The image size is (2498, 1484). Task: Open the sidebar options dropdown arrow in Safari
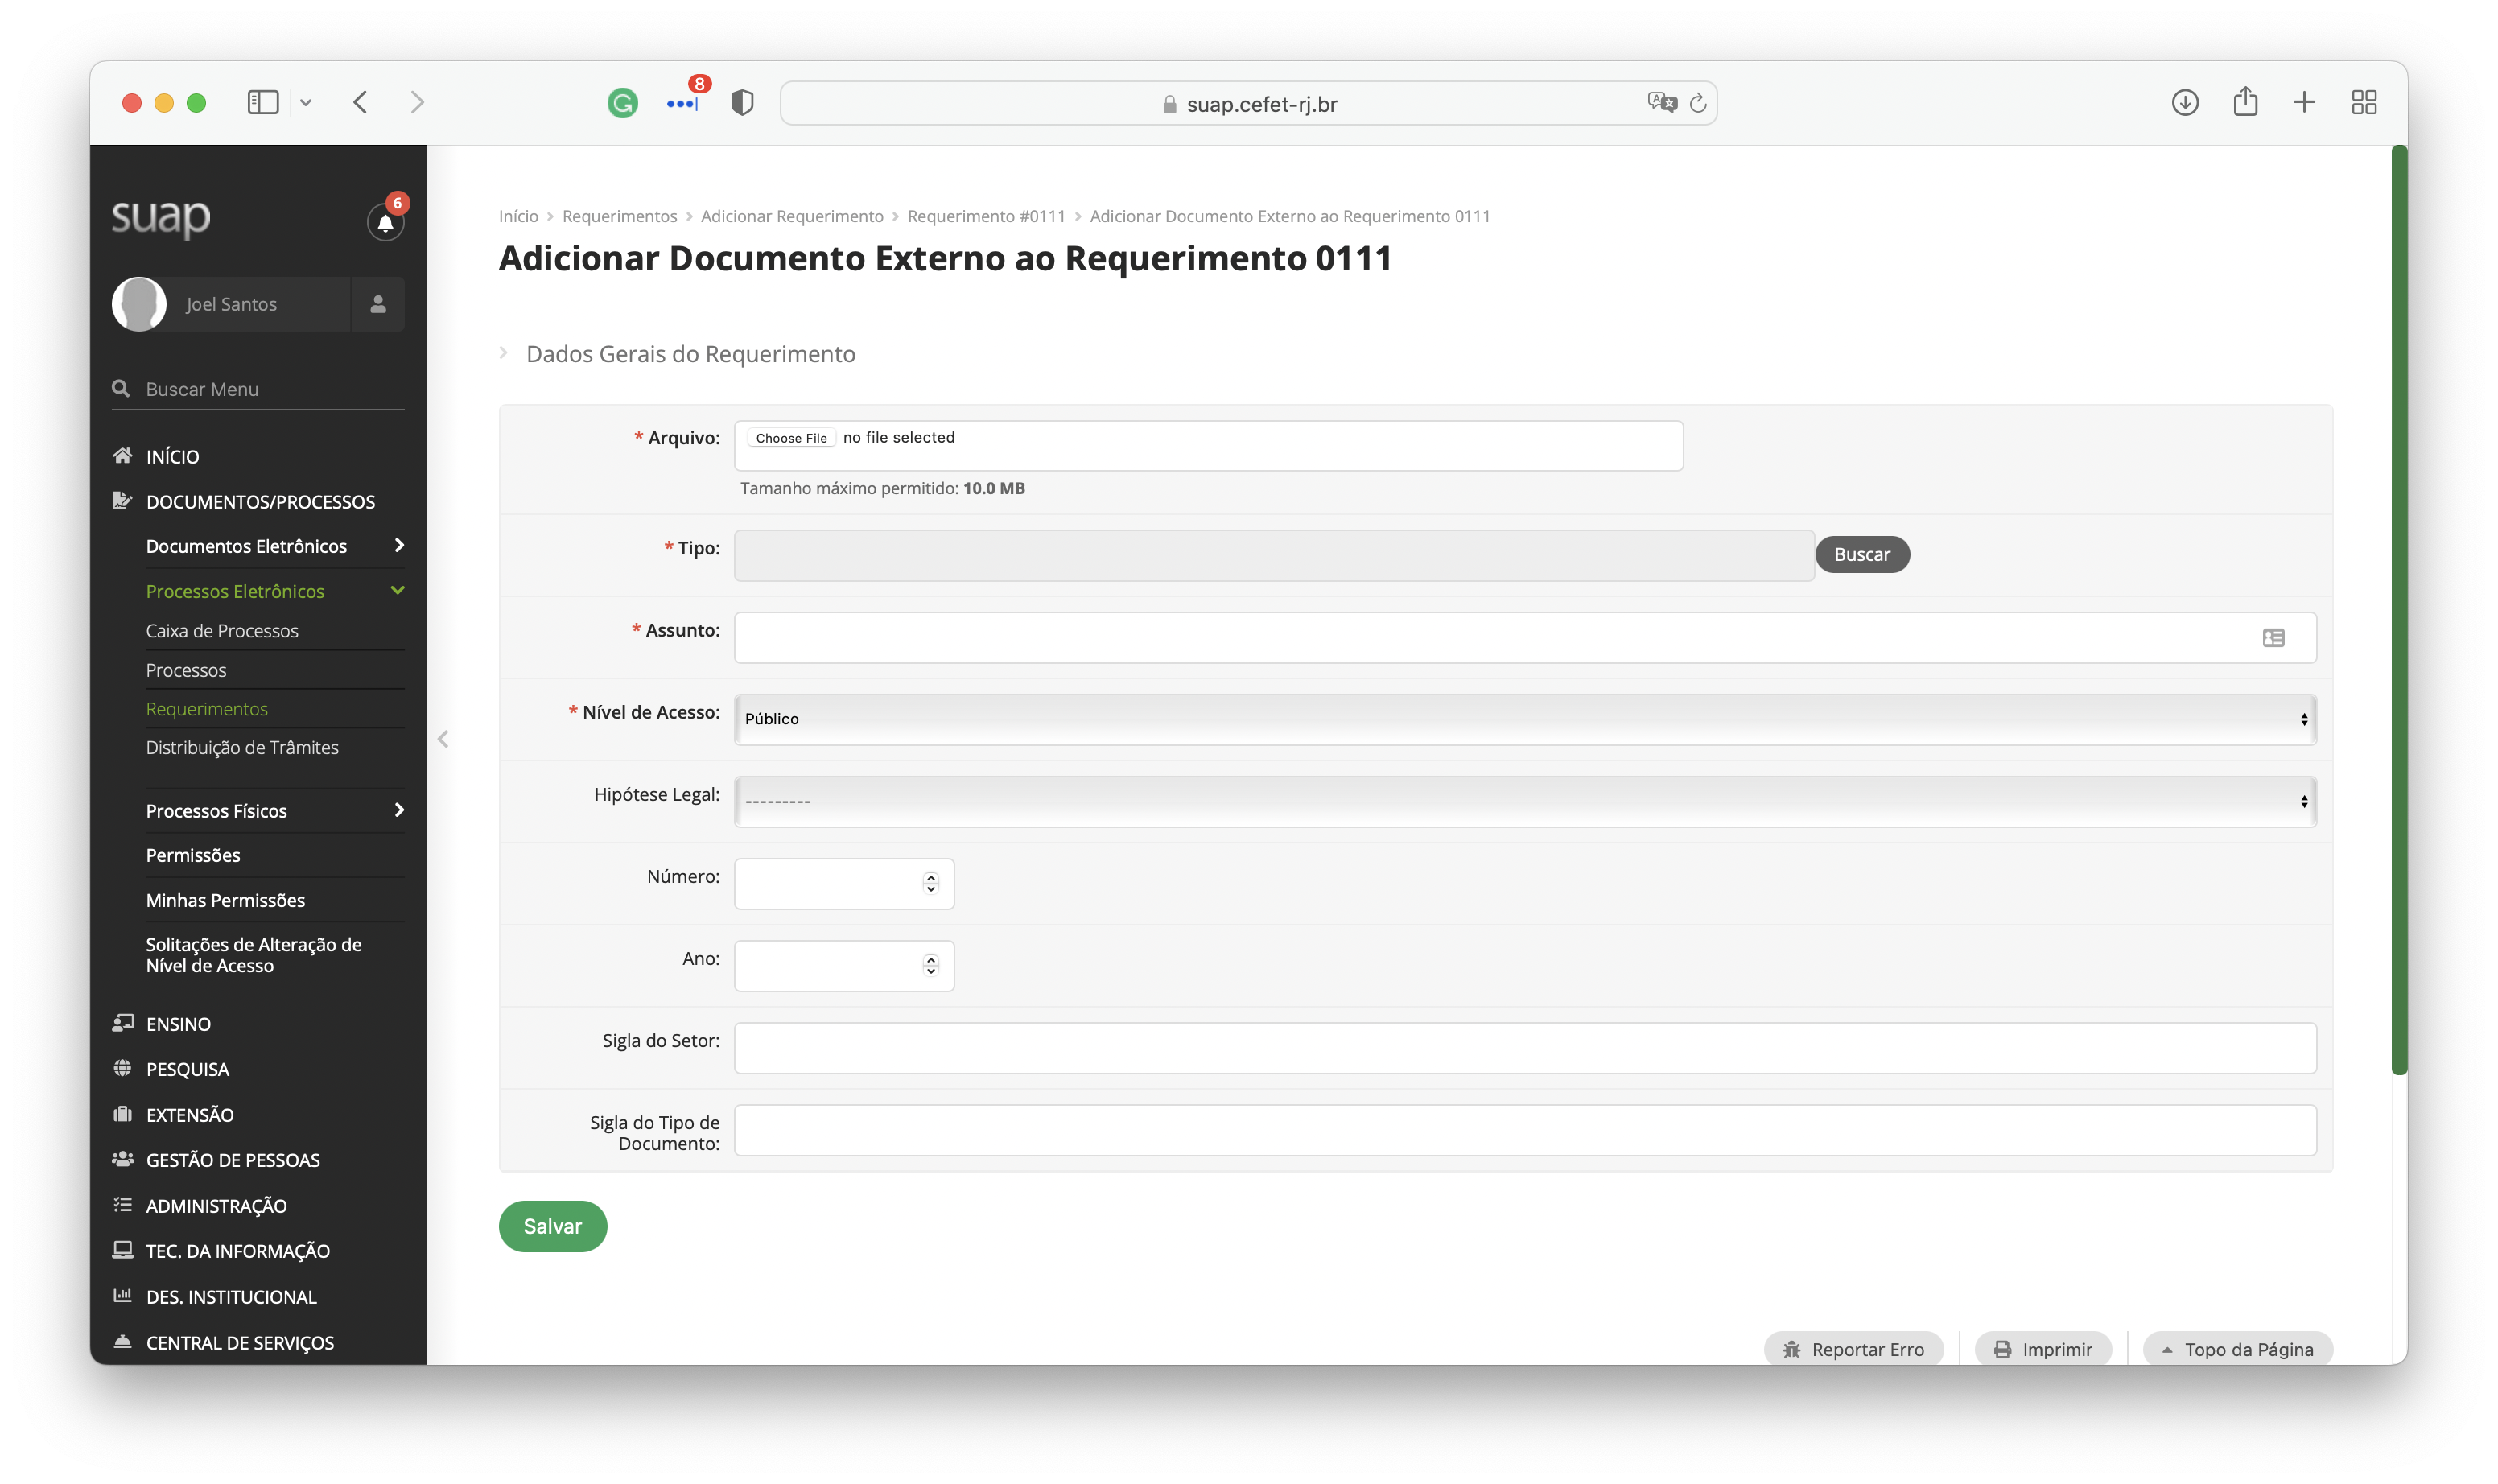(306, 102)
